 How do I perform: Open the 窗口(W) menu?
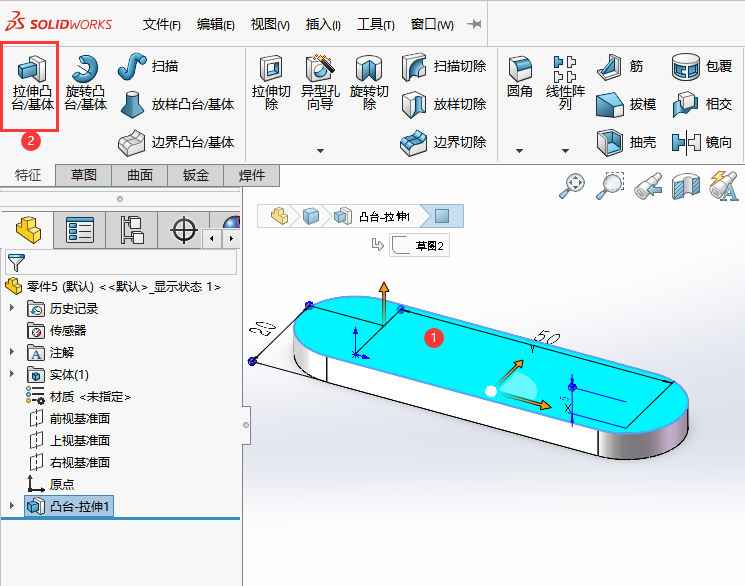(x=432, y=24)
